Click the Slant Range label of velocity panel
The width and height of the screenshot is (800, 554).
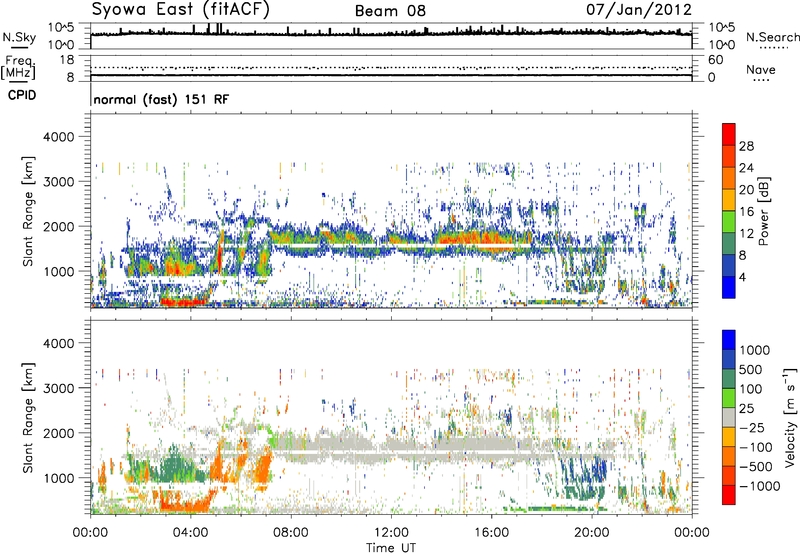(x=28, y=417)
